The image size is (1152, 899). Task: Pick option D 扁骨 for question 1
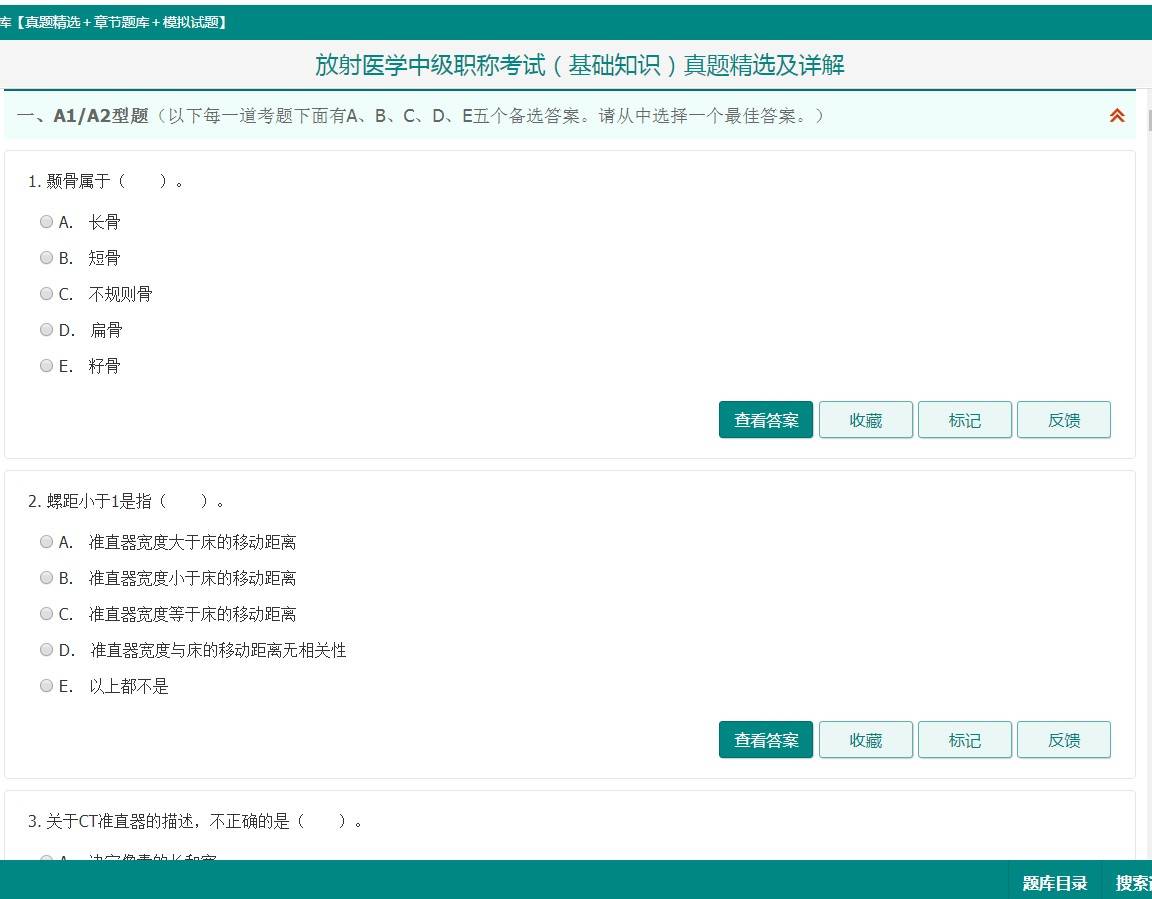[x=46, y=329]
